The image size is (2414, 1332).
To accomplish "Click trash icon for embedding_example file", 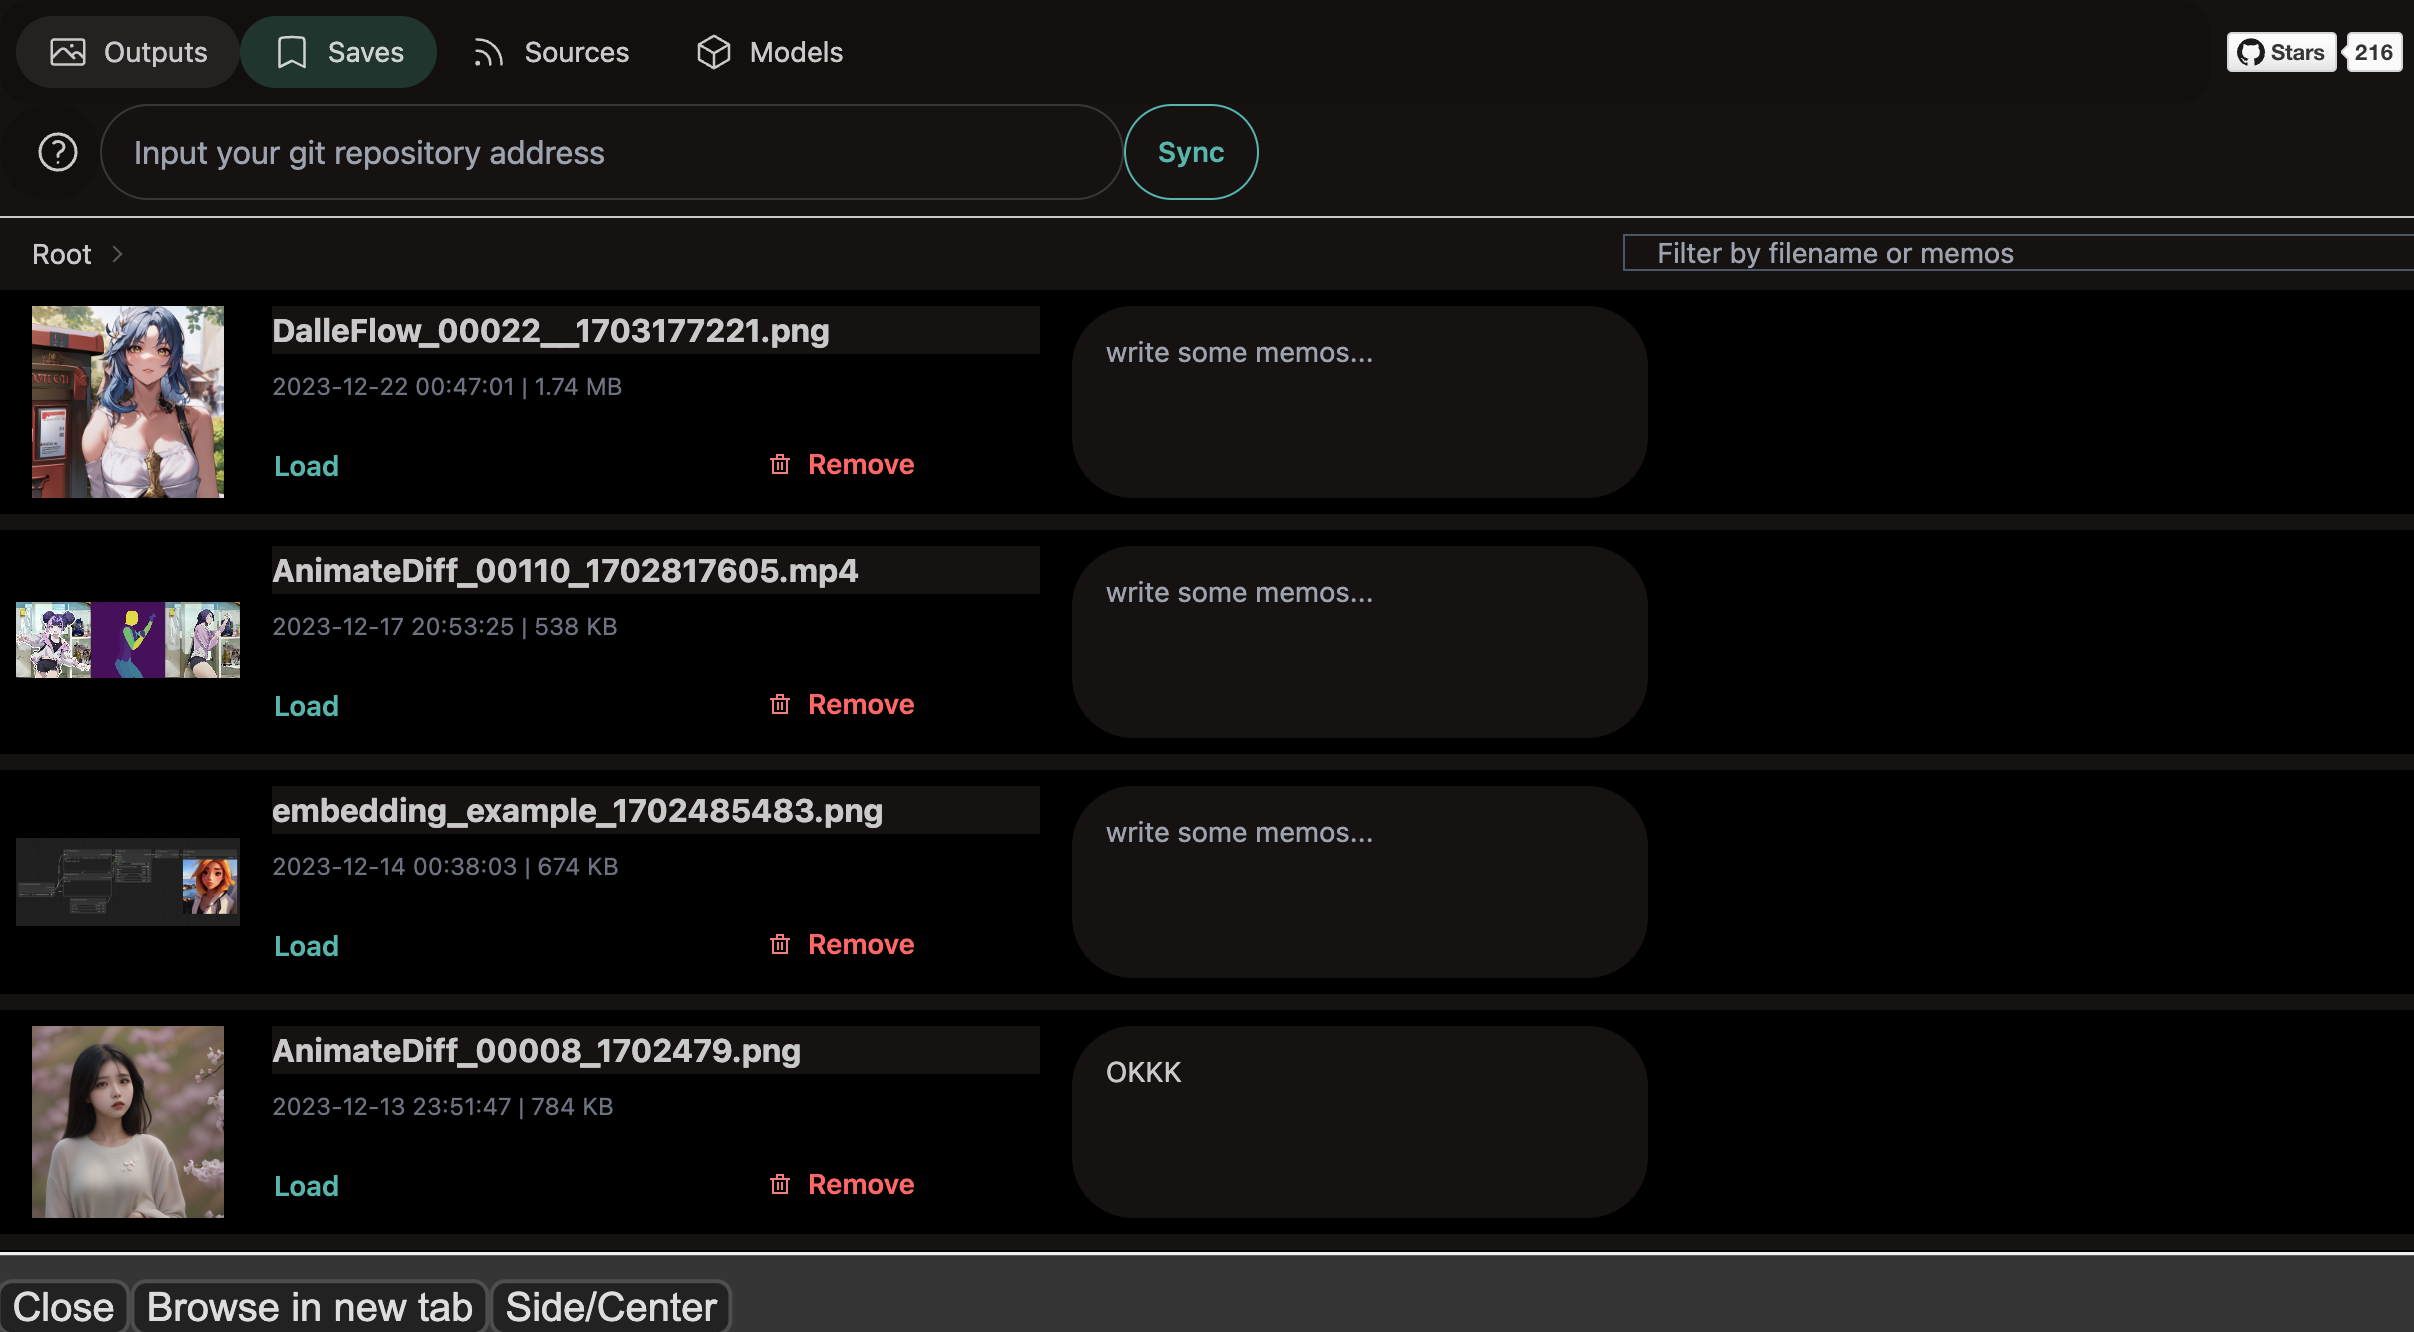I will [780, 944].
